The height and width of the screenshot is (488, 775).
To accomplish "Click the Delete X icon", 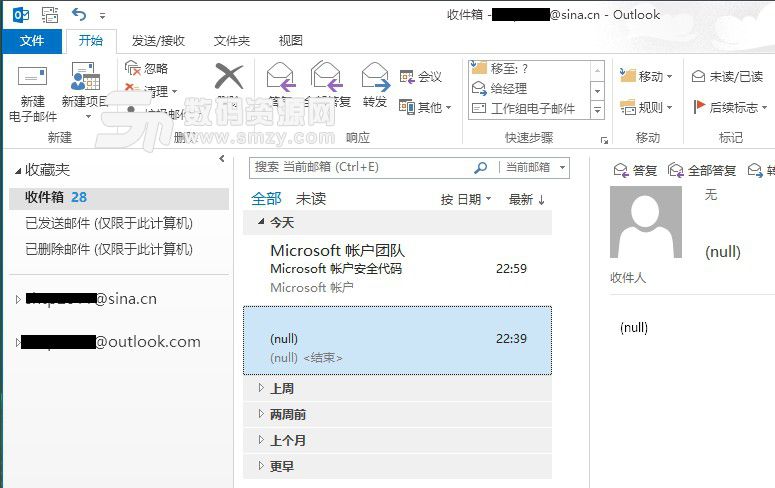I will (x=229, y=77).
